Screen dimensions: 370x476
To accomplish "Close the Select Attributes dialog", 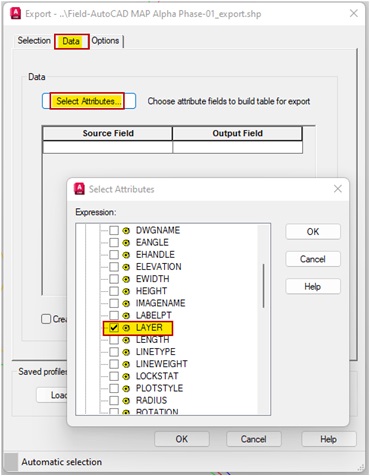I will pyautogui.click(x=338, y=189).
